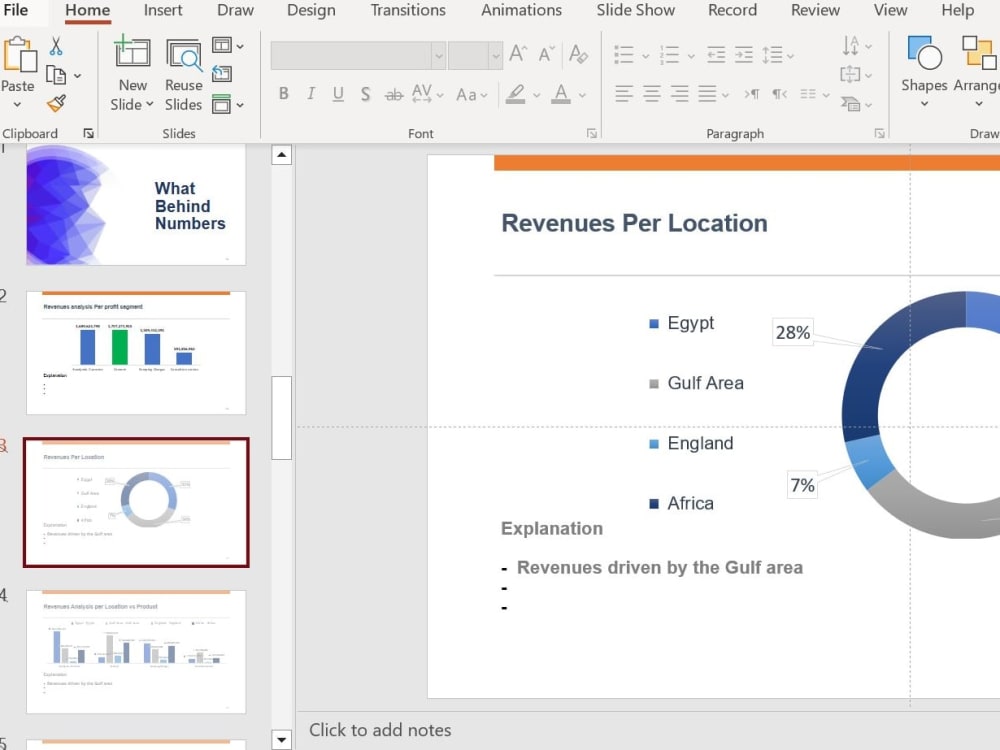Switch to the Design tab
The image size is (1000, 750).
(311, 11)
